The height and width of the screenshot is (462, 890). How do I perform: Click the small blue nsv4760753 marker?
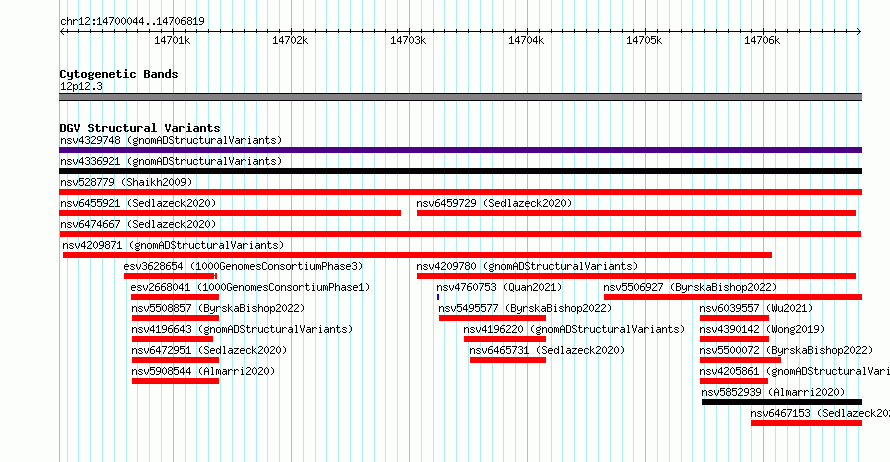click(438, 297)
